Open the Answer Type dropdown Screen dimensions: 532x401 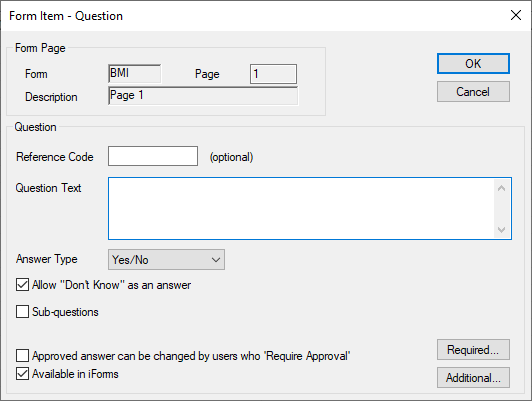[166, 260]
